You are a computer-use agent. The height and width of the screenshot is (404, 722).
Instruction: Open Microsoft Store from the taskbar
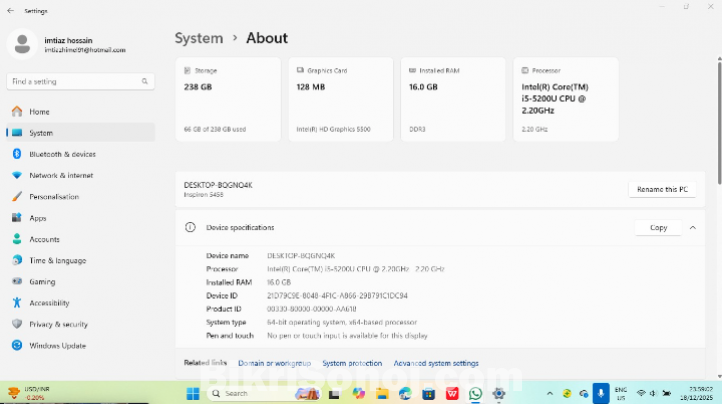tap(429, 393)
